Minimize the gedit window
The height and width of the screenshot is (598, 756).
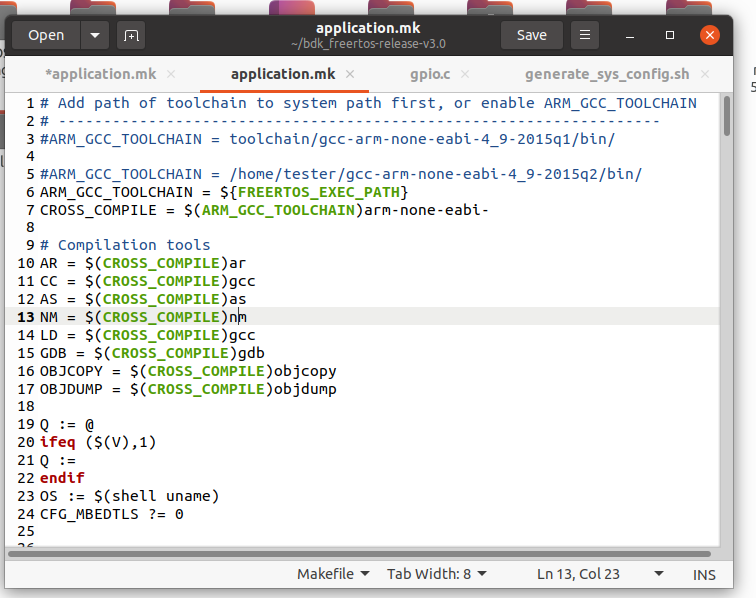pos(632,35)
